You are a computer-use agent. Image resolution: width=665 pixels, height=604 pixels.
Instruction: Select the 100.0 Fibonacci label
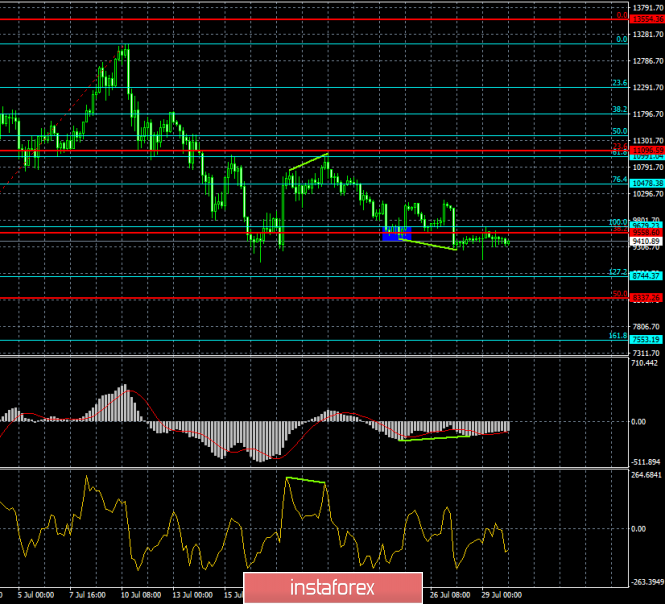click(x=618, y=222)
